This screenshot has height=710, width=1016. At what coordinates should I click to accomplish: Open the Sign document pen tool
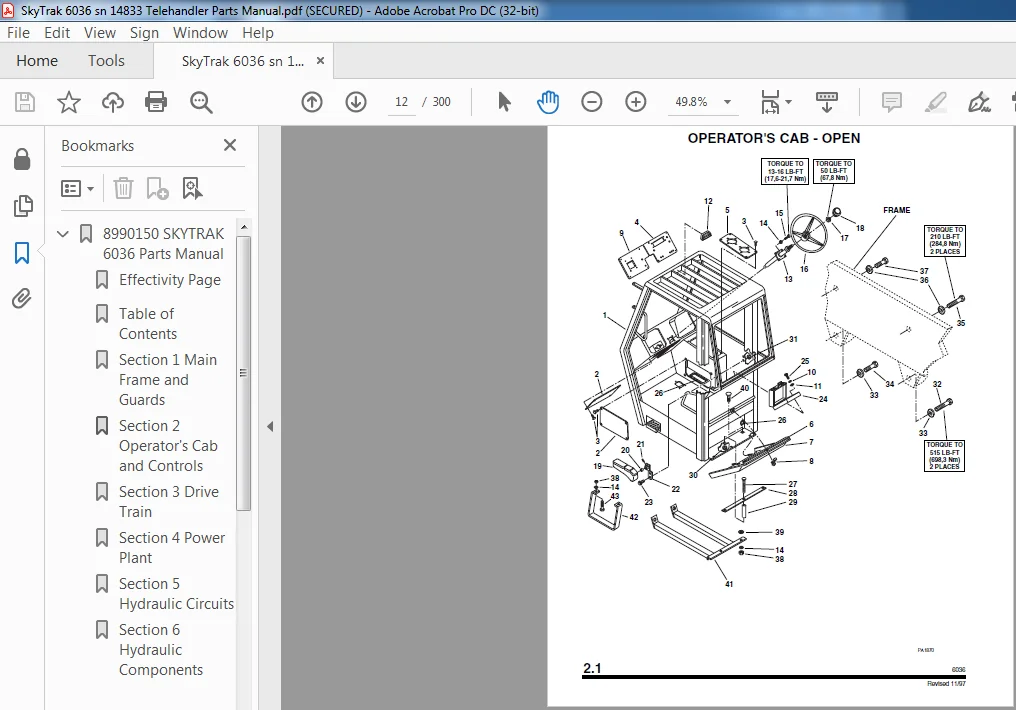(x=979, y=102)
